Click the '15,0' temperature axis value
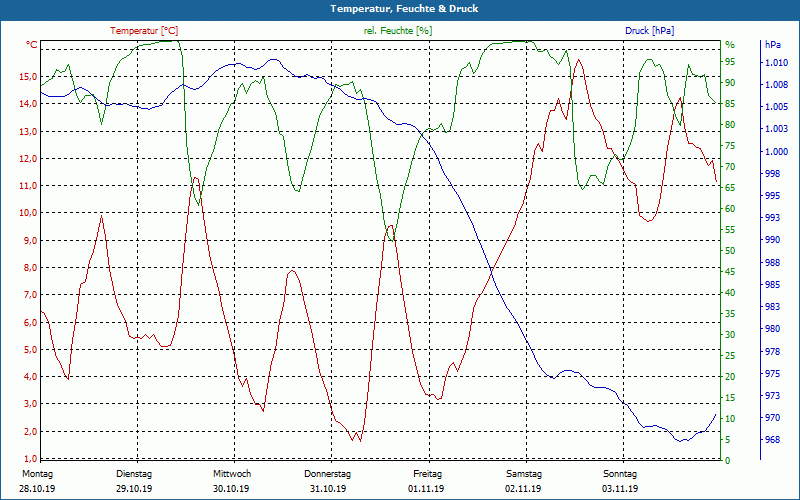This screenshot has width=800, height=500. pos(28,77)
